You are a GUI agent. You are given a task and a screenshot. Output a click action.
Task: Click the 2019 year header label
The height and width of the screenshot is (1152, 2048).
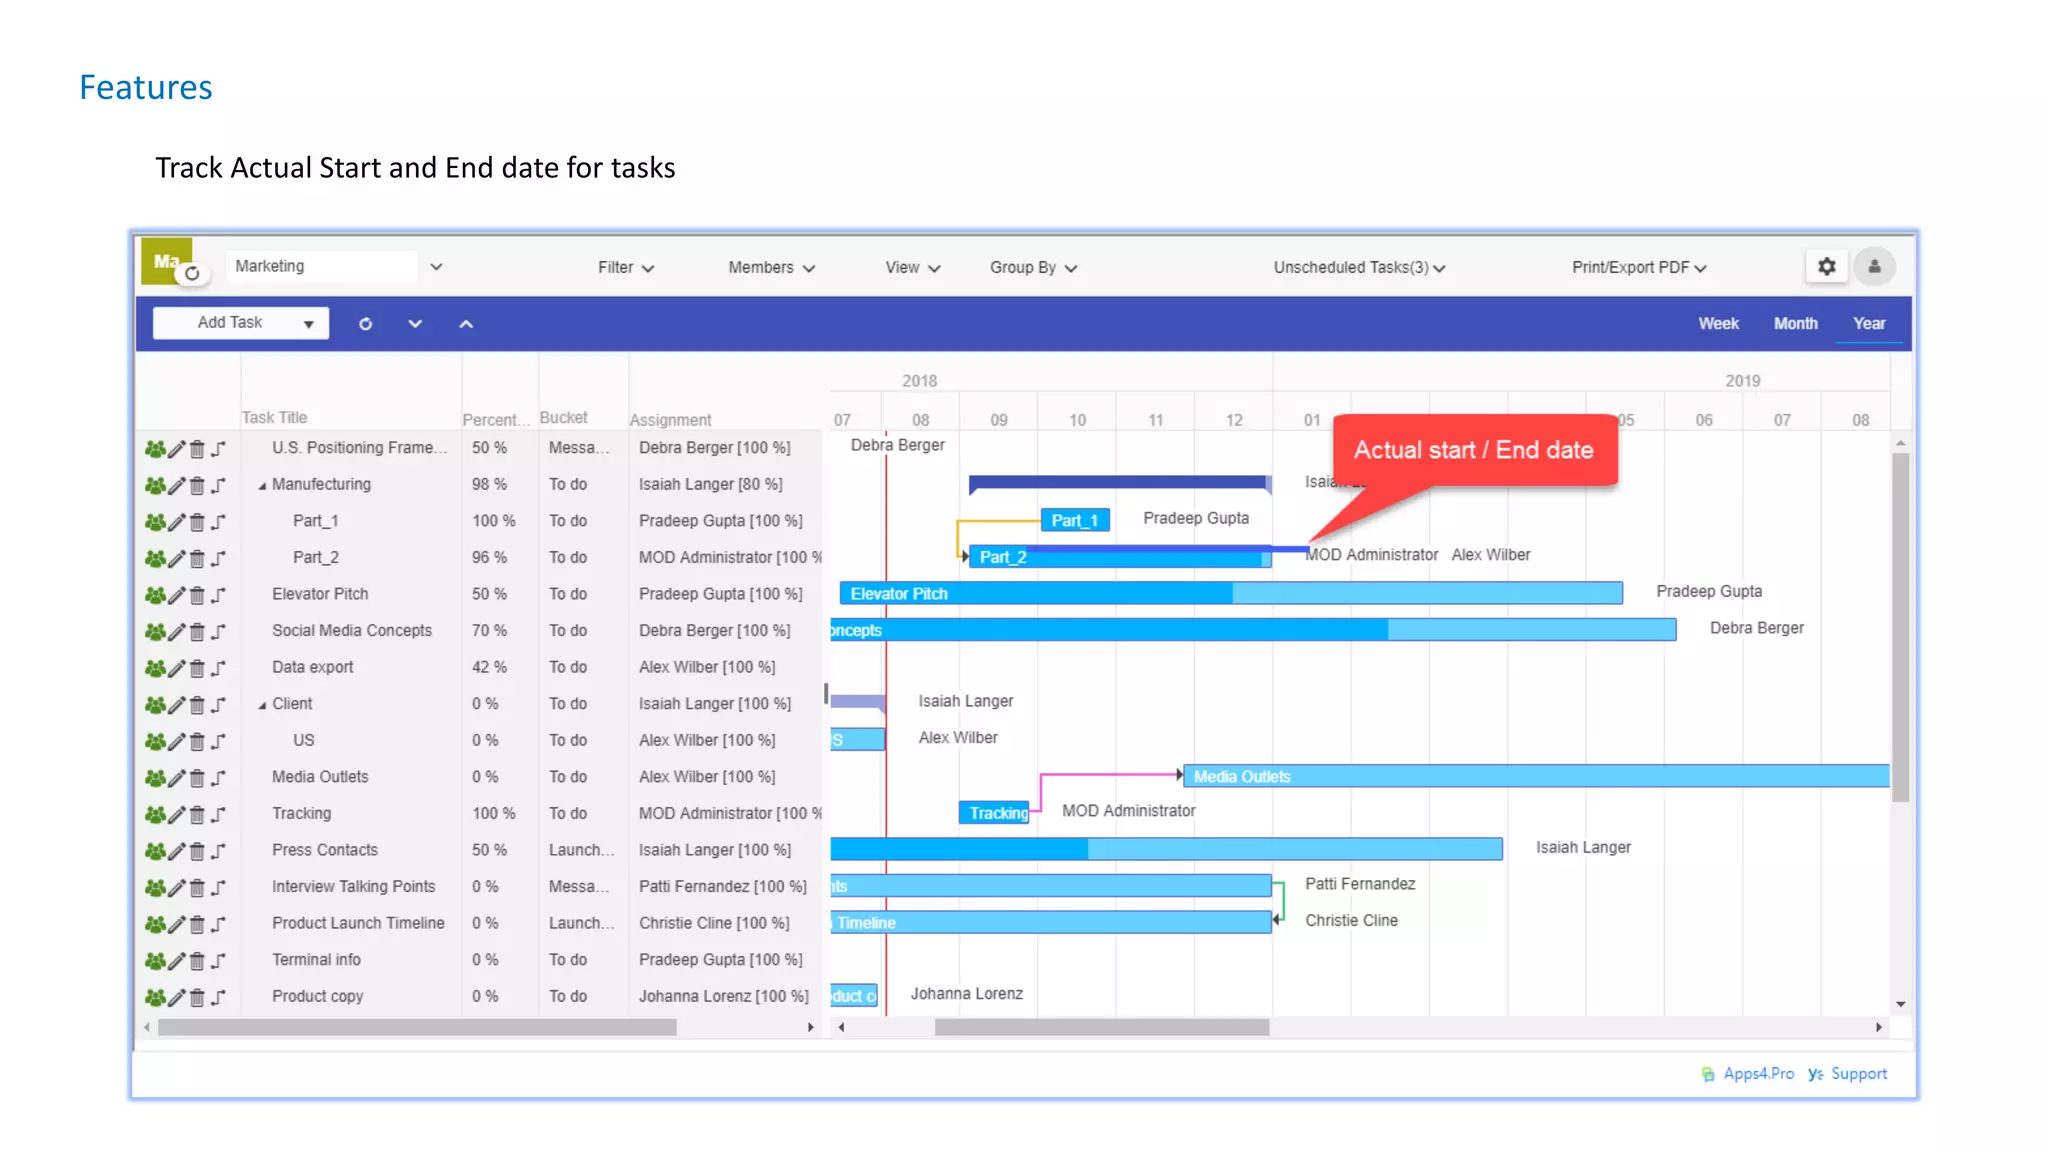1742,382
